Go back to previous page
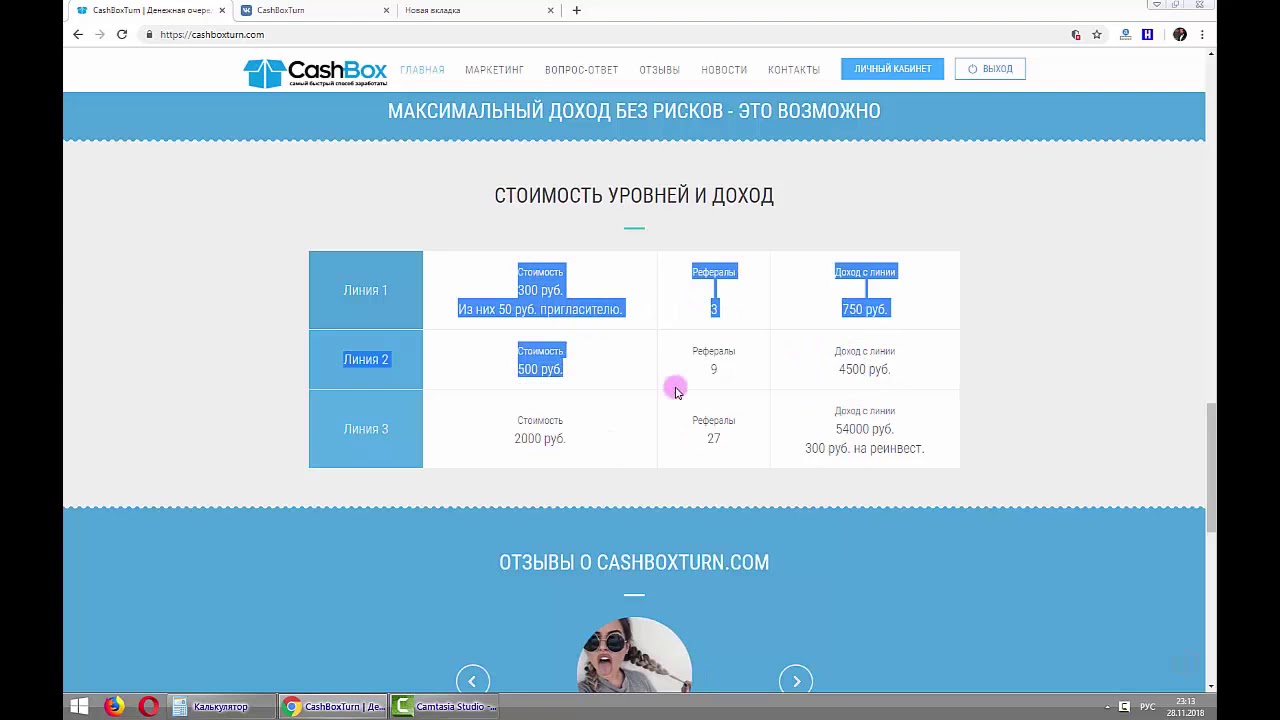The height and width of the screenshot is (720, 1280). 78,34
